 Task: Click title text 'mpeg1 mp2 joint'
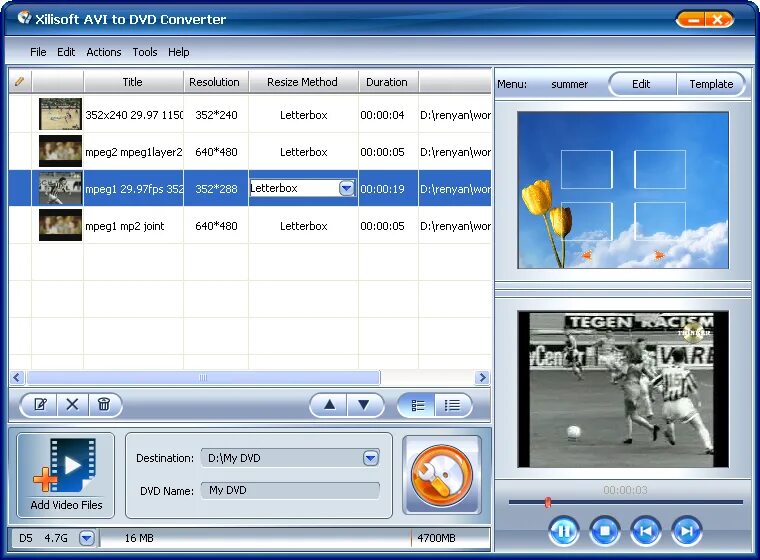click(125, 226)
